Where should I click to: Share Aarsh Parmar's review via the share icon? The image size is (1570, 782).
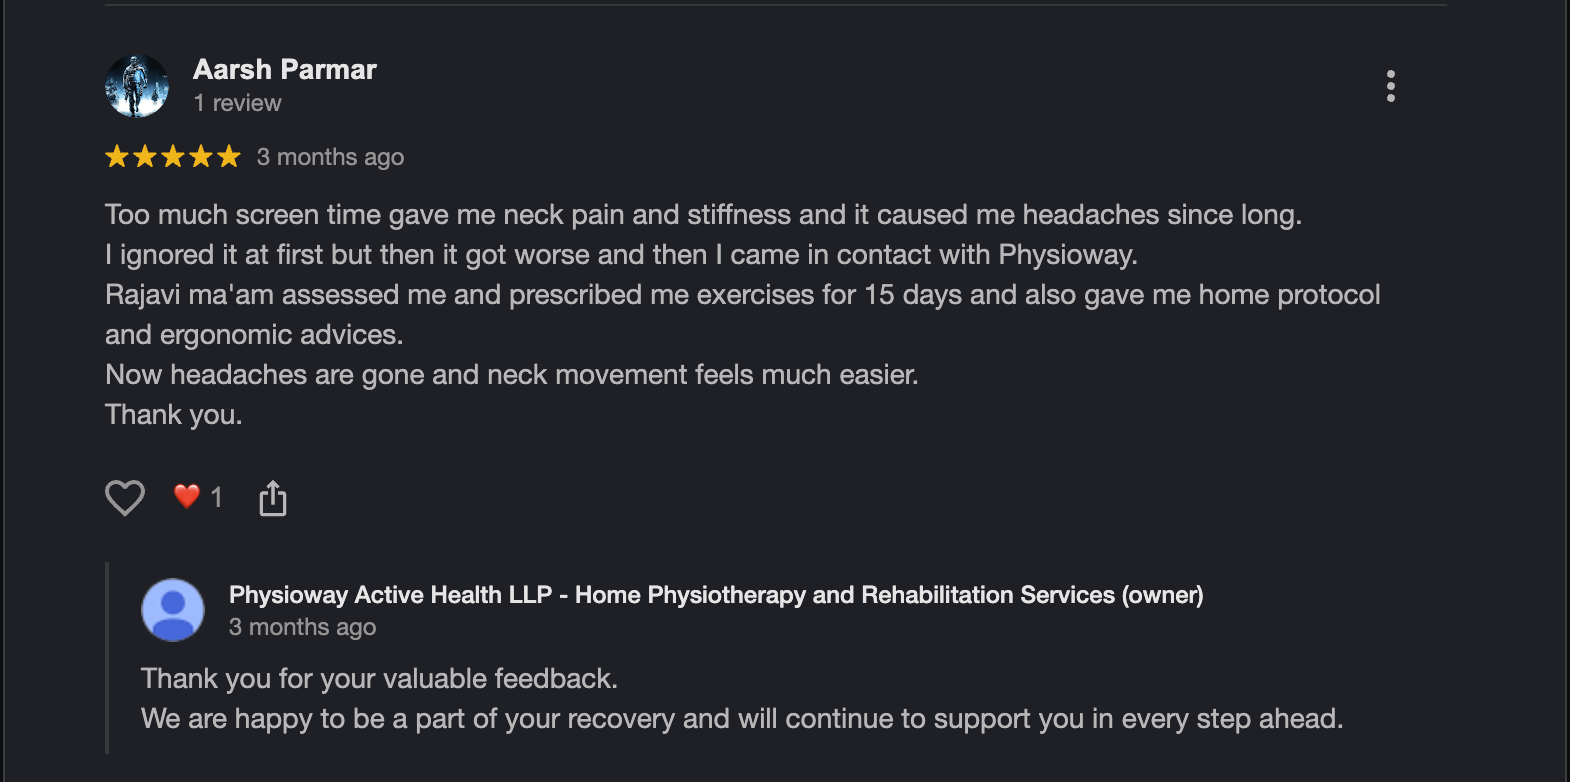click(x=273, y=497)
